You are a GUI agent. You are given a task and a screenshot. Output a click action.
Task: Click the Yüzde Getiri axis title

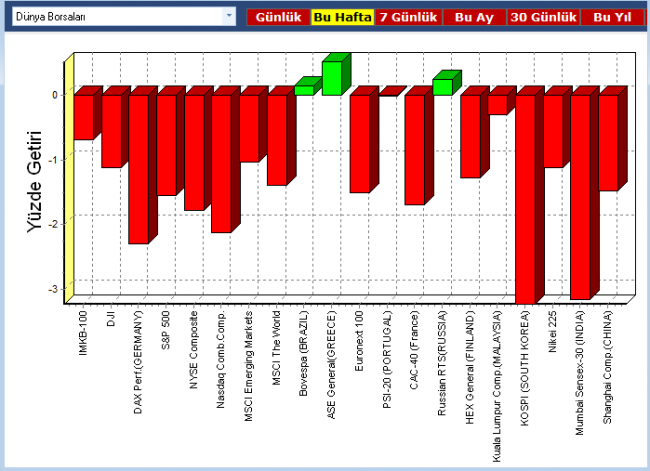pyautogui.click(x=35, y=182)
